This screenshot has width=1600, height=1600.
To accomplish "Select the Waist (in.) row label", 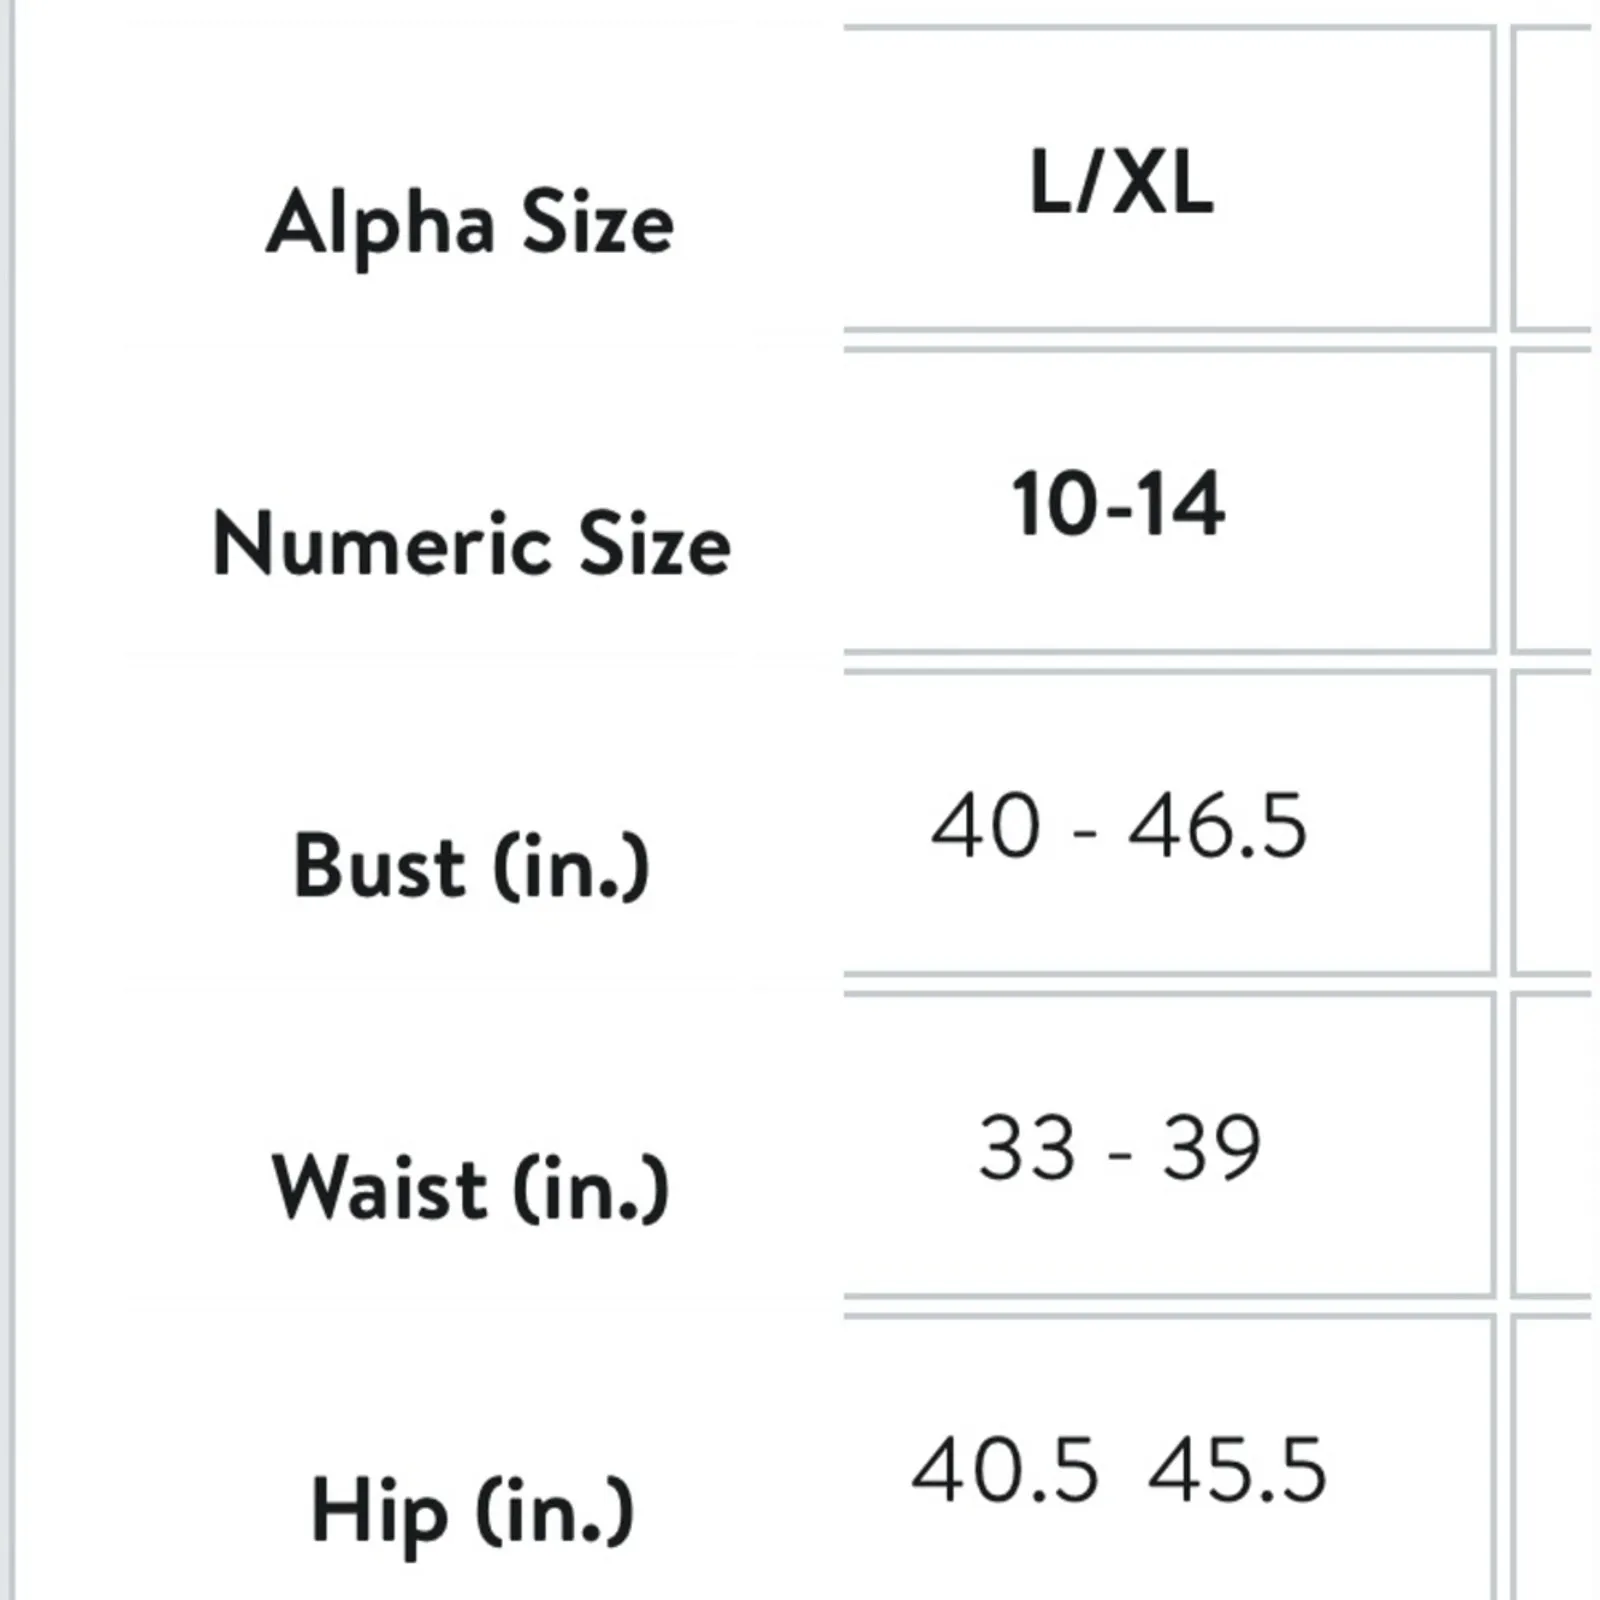I will click(x=470, y=1188).
